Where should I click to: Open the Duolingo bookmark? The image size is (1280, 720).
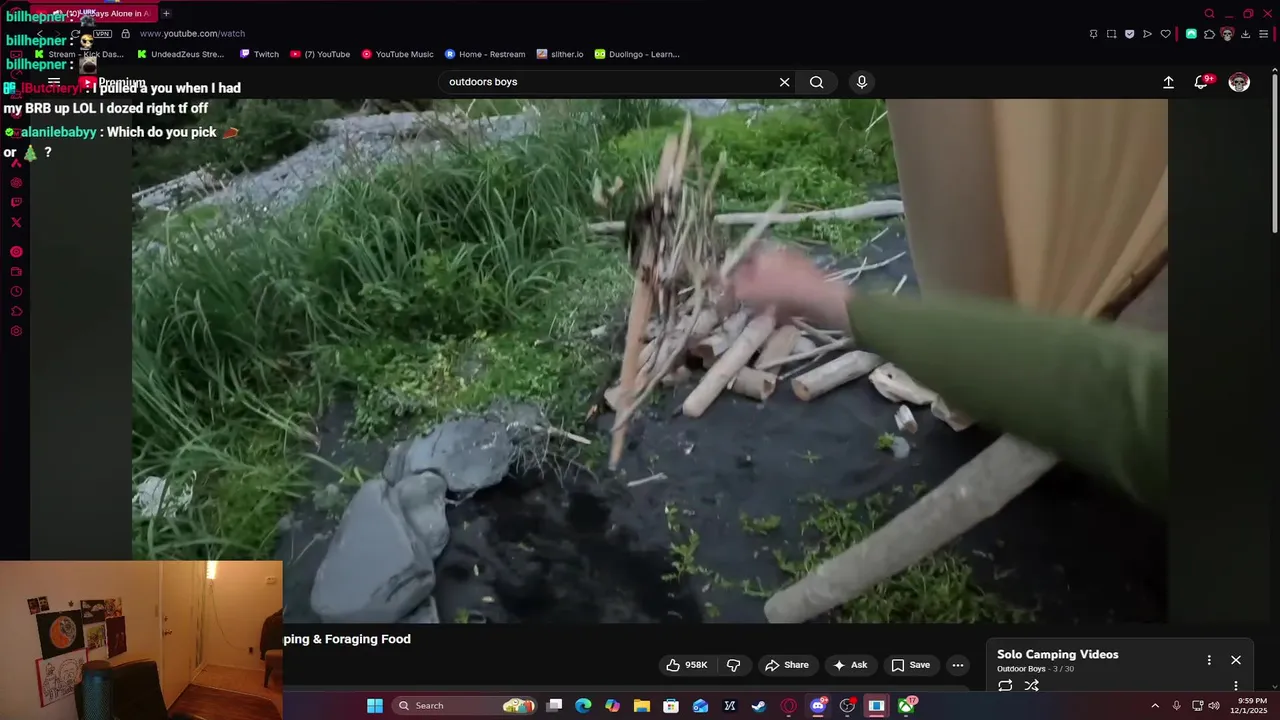[637, 54]
